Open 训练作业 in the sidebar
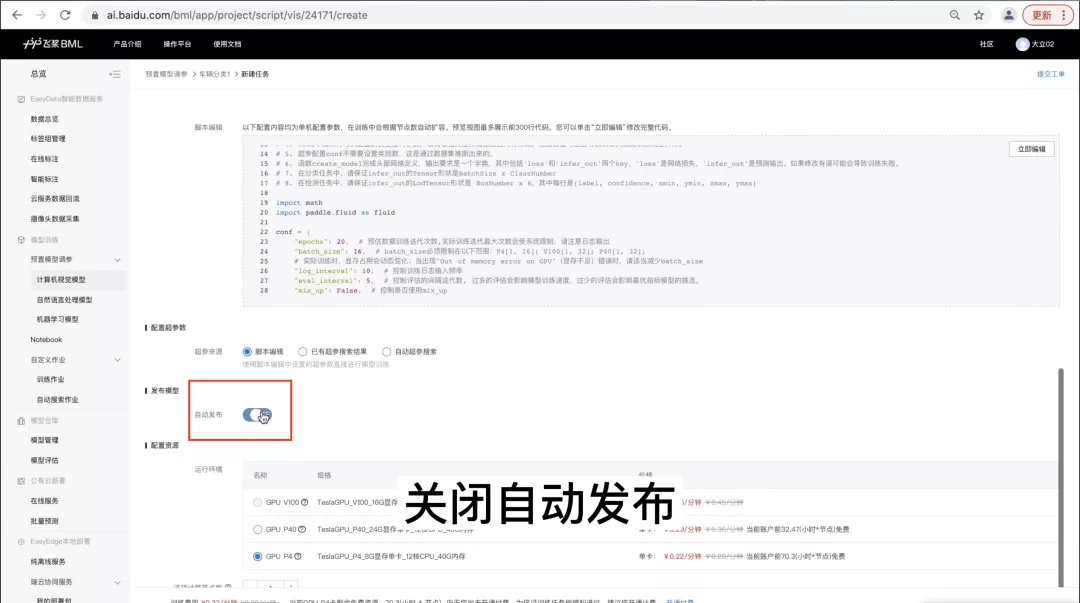Screen dimensions: 1080x603 point(50,380)
